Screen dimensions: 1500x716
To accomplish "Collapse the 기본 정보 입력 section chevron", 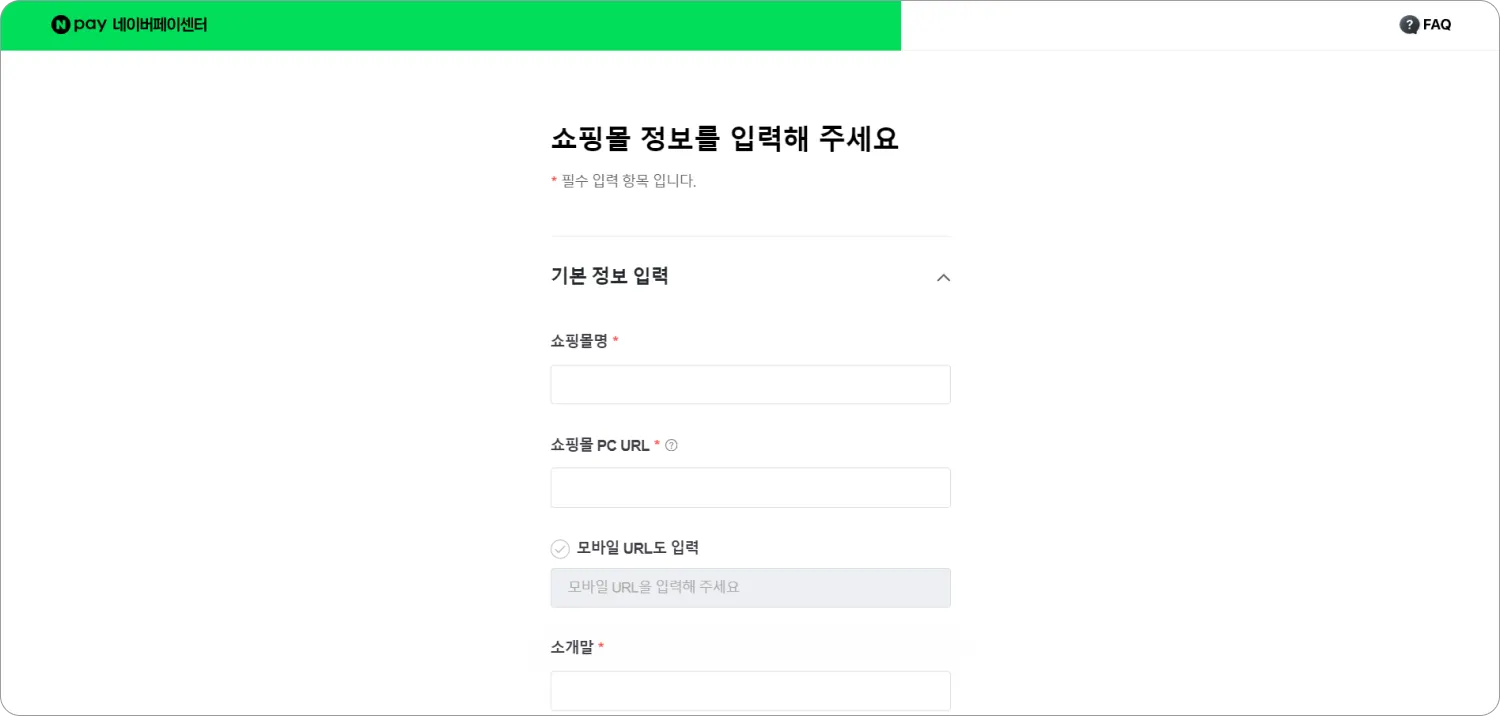I will point(943,278).
